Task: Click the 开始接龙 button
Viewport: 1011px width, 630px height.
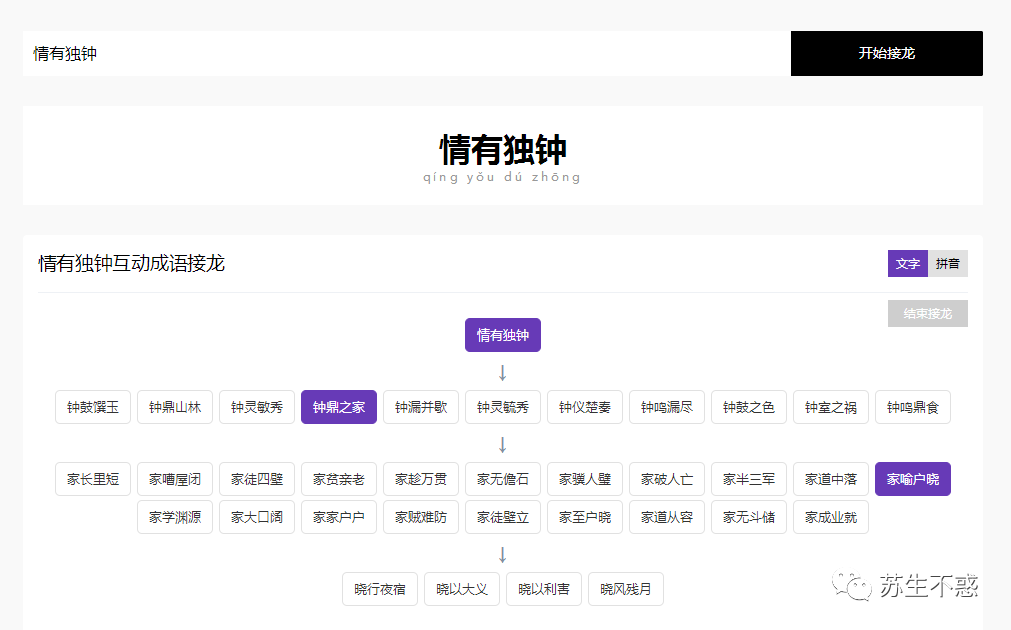Action: click(887, 54)
